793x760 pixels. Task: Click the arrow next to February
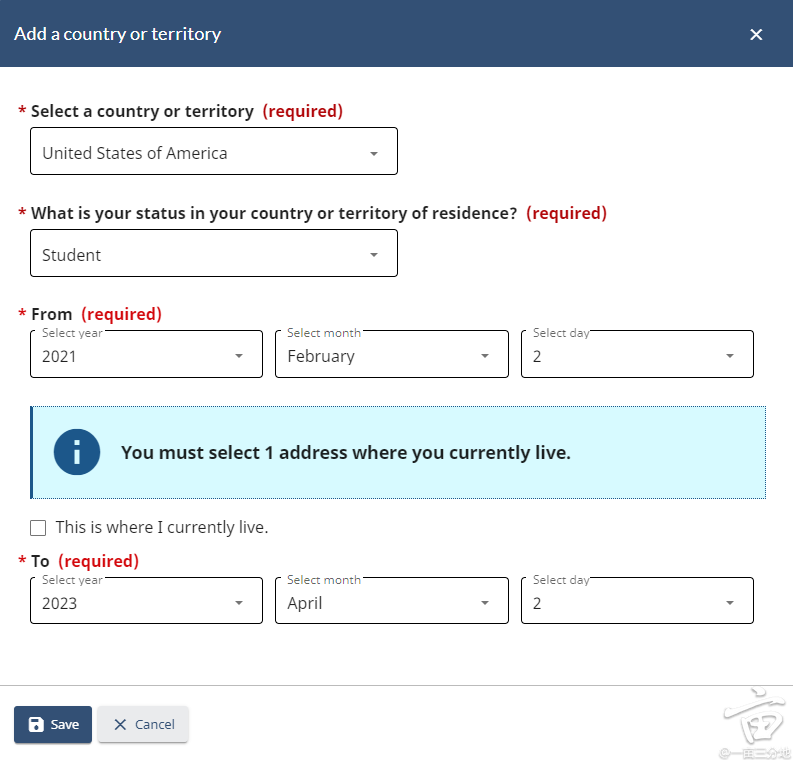coord(485,357)
